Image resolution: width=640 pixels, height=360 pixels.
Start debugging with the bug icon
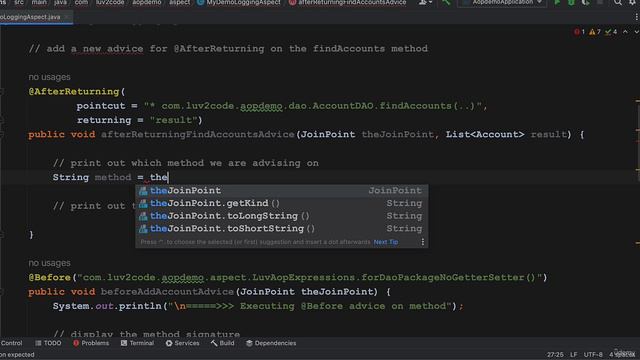(x=571, y=2)
